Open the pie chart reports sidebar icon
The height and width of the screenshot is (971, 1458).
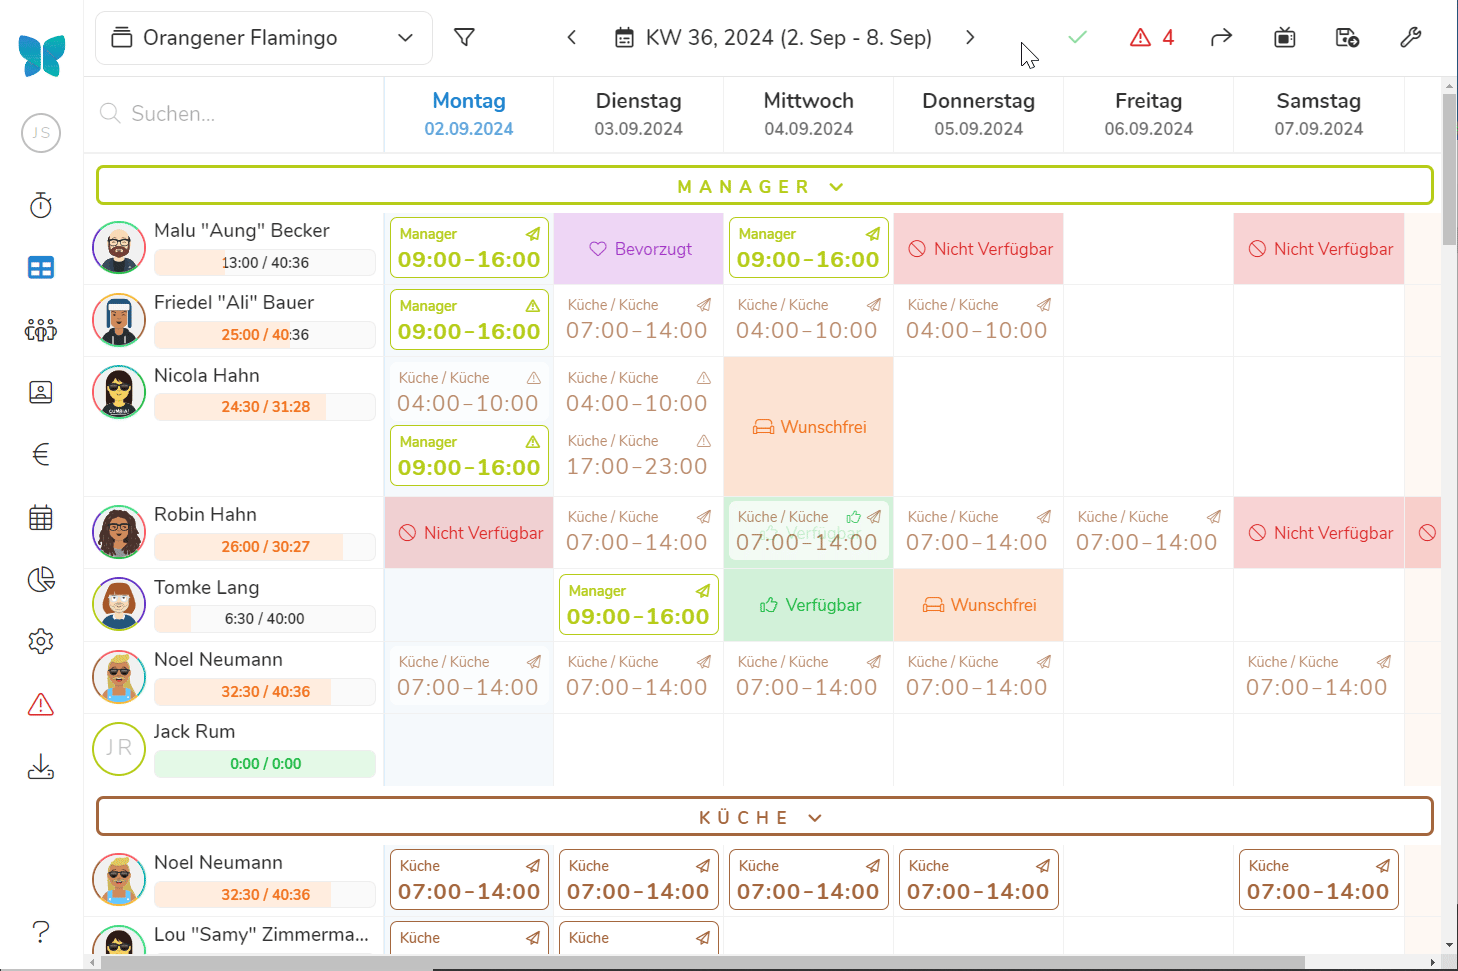coord(41,580)
